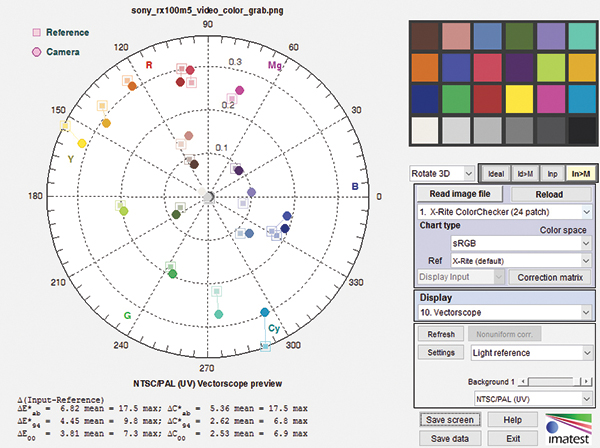Click the Background slider right arrow

click(586, 381)
